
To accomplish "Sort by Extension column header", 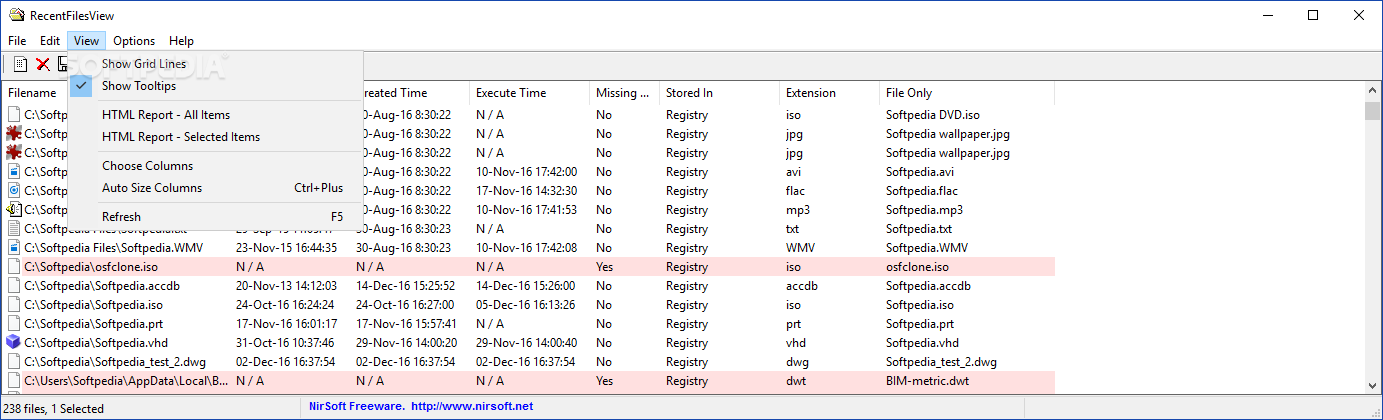I will [829, 93].
